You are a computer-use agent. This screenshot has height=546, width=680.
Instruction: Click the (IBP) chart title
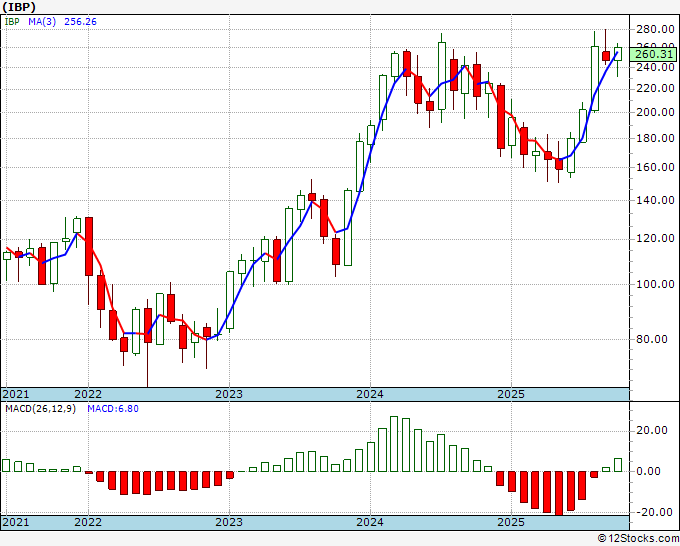click(x=19, y=7)
